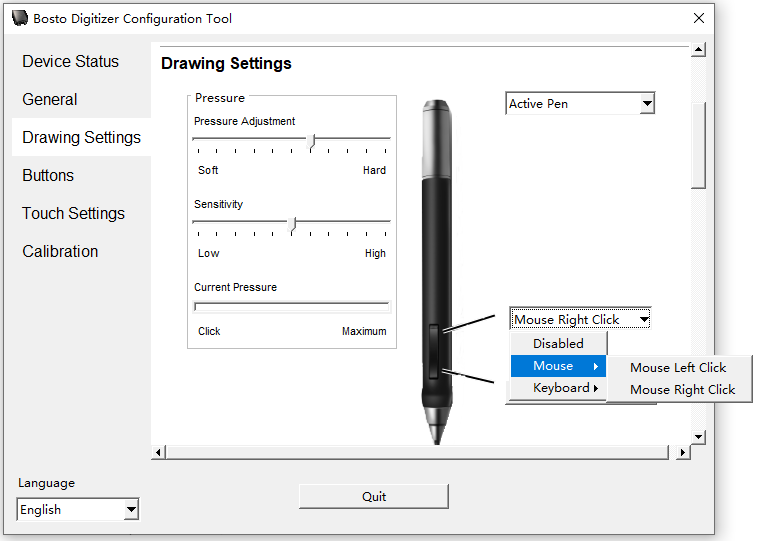Select the Mouse submenu entry
Image resolution: width=758 pixels, height=541 pixels.
coord(558,366)
